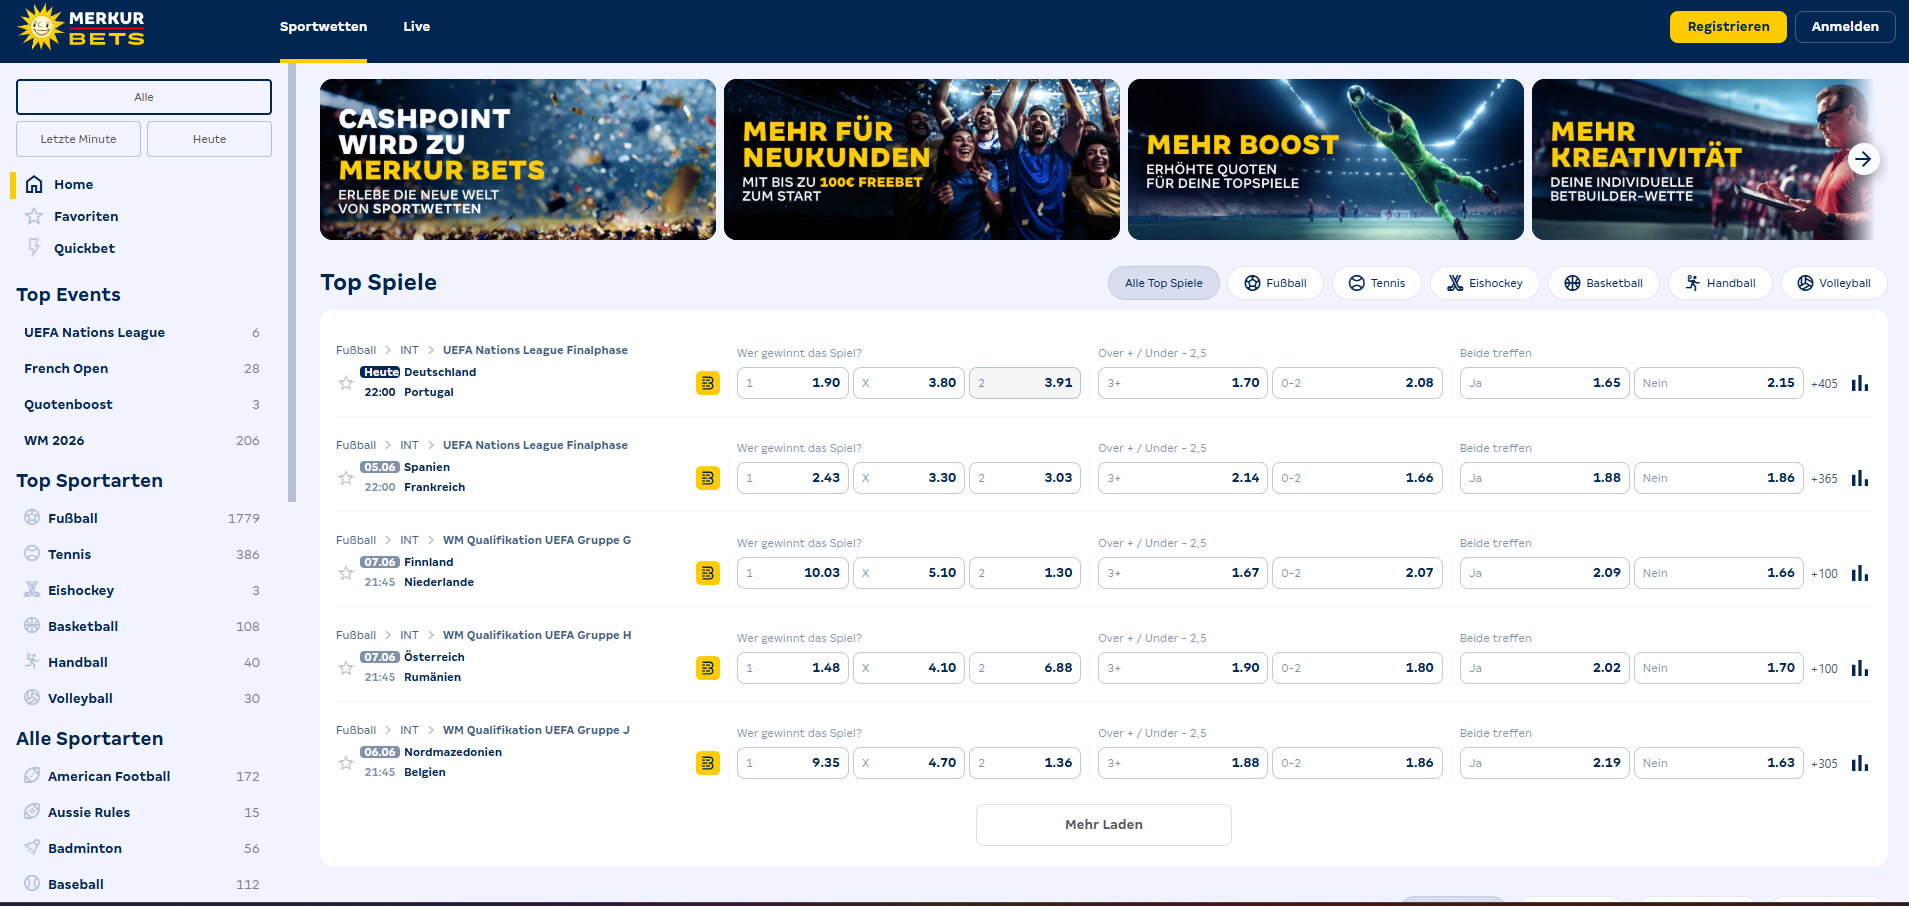Open Betbuilder for Finnland vs Niederlande
Image resolution: width=1909 pixels, height=906 pixels.
pos(708,573)
